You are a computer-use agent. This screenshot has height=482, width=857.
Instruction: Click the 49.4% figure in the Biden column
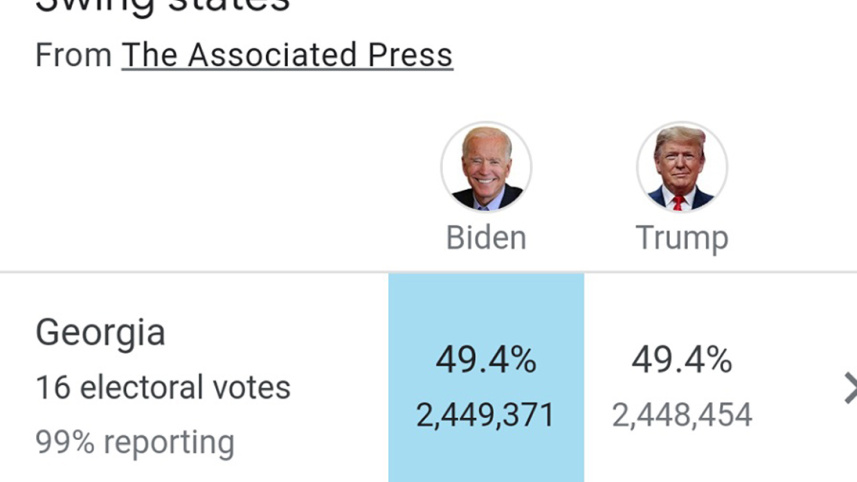486,360
